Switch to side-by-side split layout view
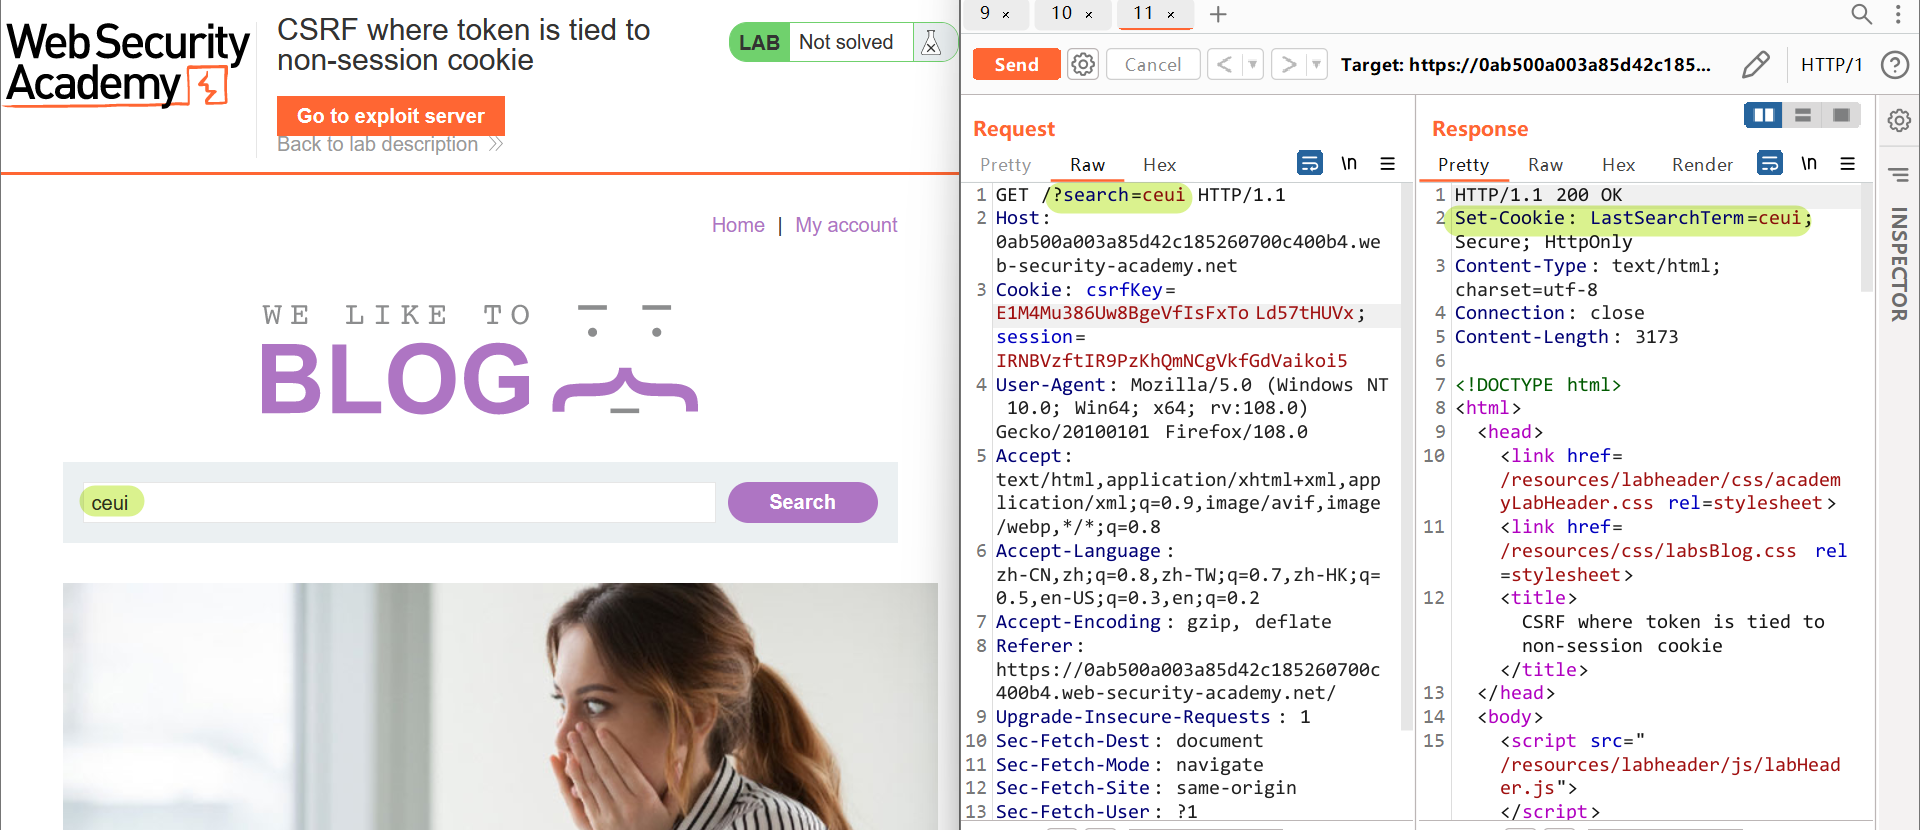 [1763, 116]
